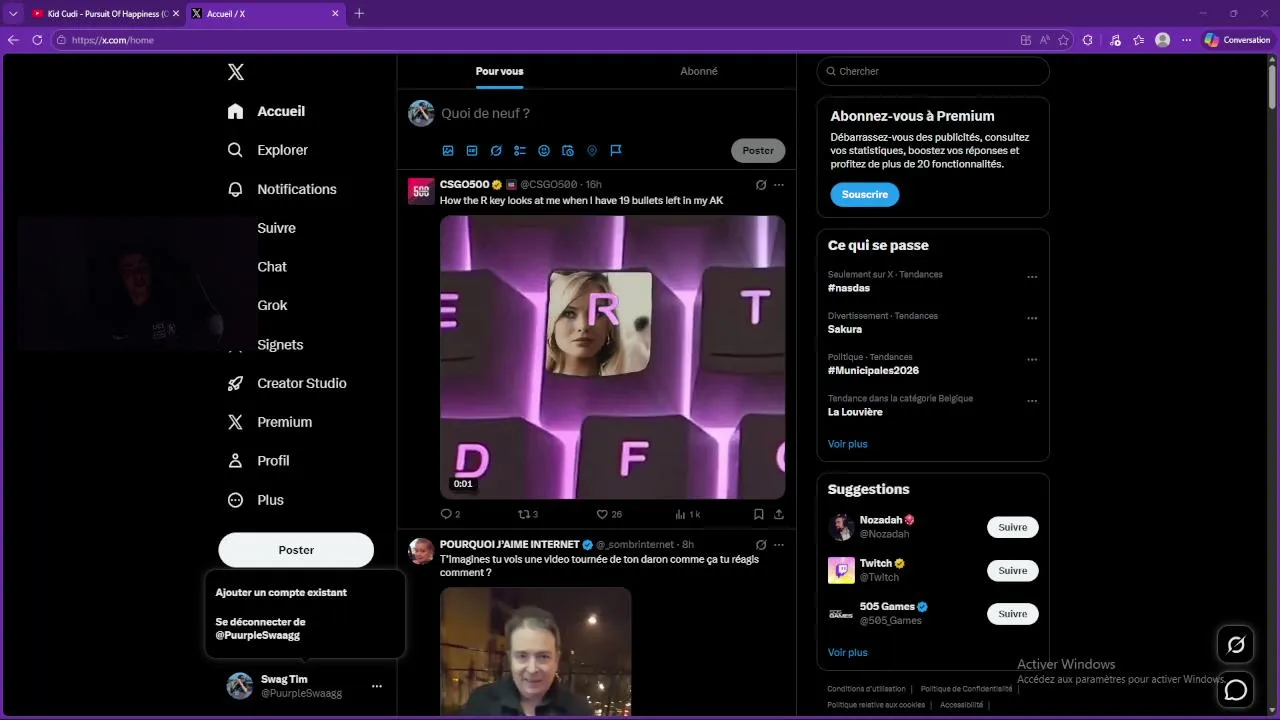Click the Grok icon in the composer
Viewport: 1280px width, 720px height.
point(496,151)
